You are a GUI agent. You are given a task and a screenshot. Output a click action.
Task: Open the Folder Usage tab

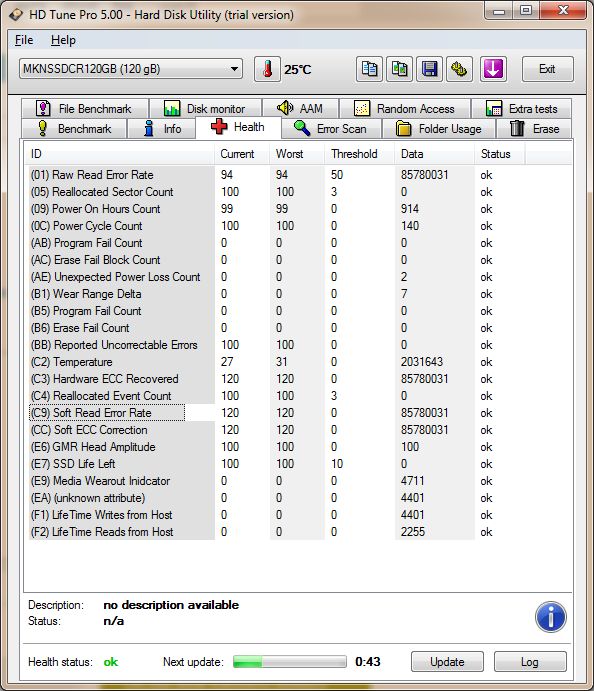(x=439, y=129)
